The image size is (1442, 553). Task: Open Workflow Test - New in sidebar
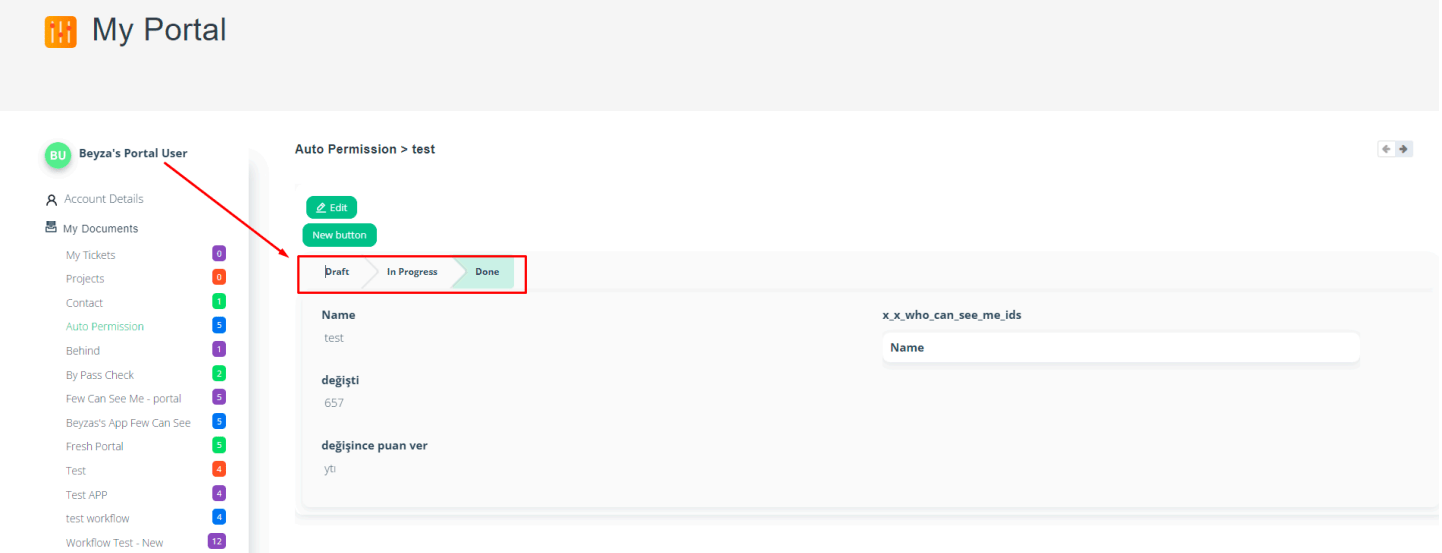pyautogui.click(x=115, y=543)
